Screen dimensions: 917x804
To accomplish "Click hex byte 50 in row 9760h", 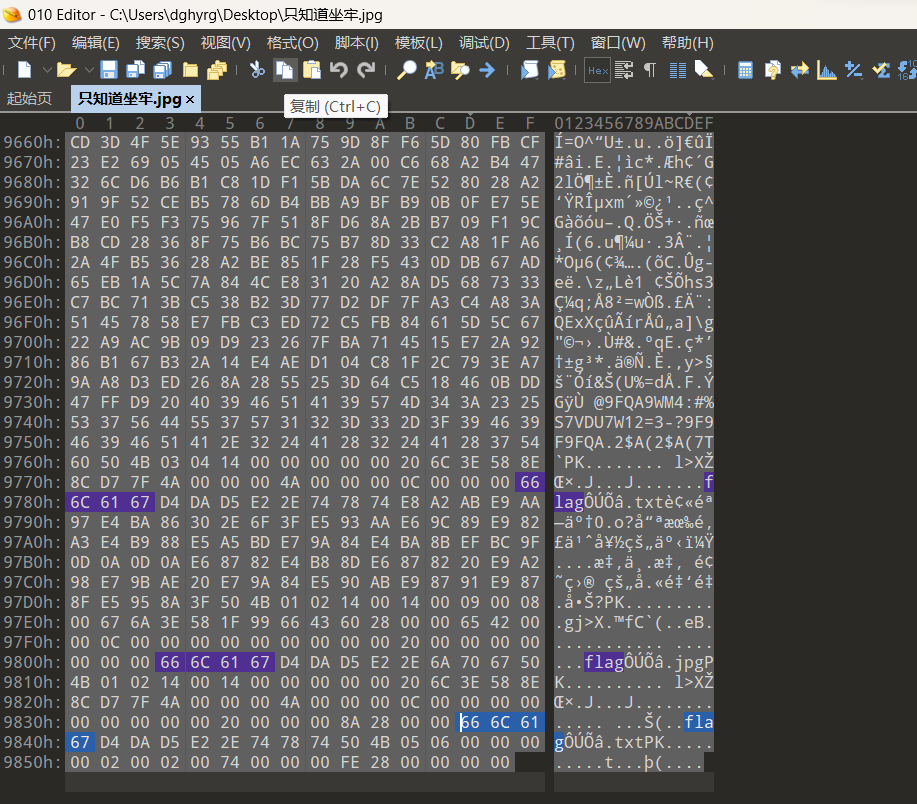I will pyautogui.click(x=109, y=462).
